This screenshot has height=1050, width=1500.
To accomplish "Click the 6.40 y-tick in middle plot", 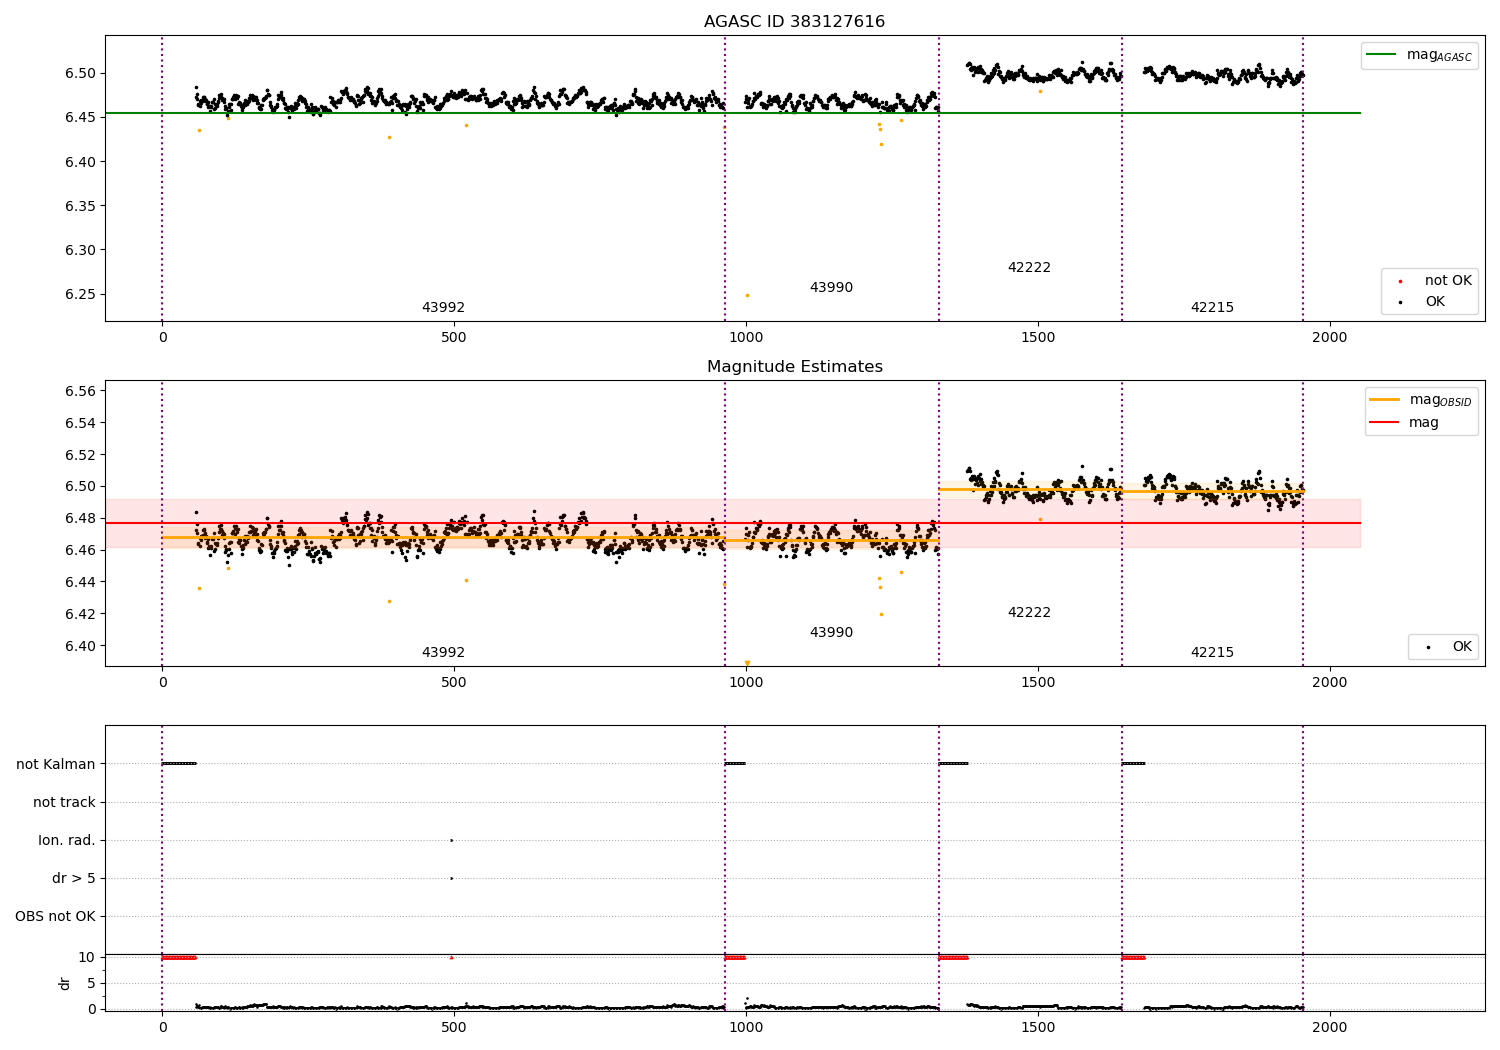I will [80, 646].
